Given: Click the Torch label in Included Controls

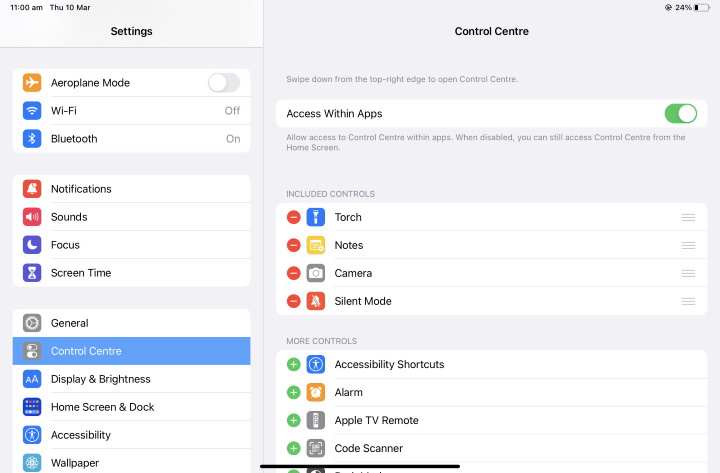Looking at the screenshot, I should [x=348, y=217].
